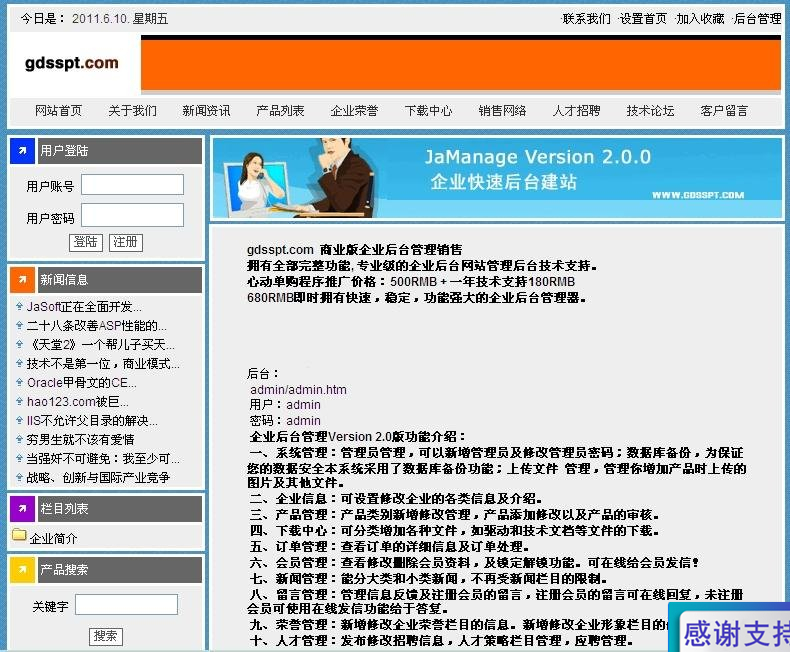Click the 联系我们 top link
790x652 pixels.
click(x=586, y=19)
